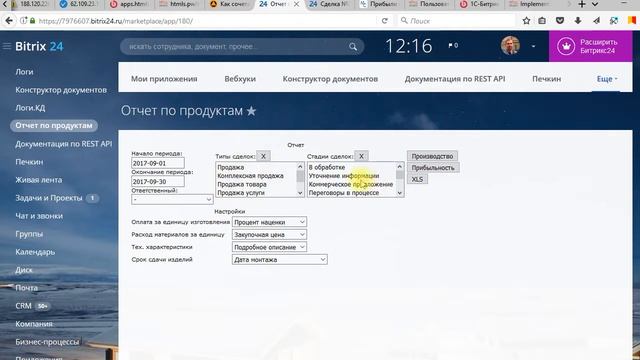Open the user avatar profile
Viewport: 640px width, 360px height.
[510, 45]
